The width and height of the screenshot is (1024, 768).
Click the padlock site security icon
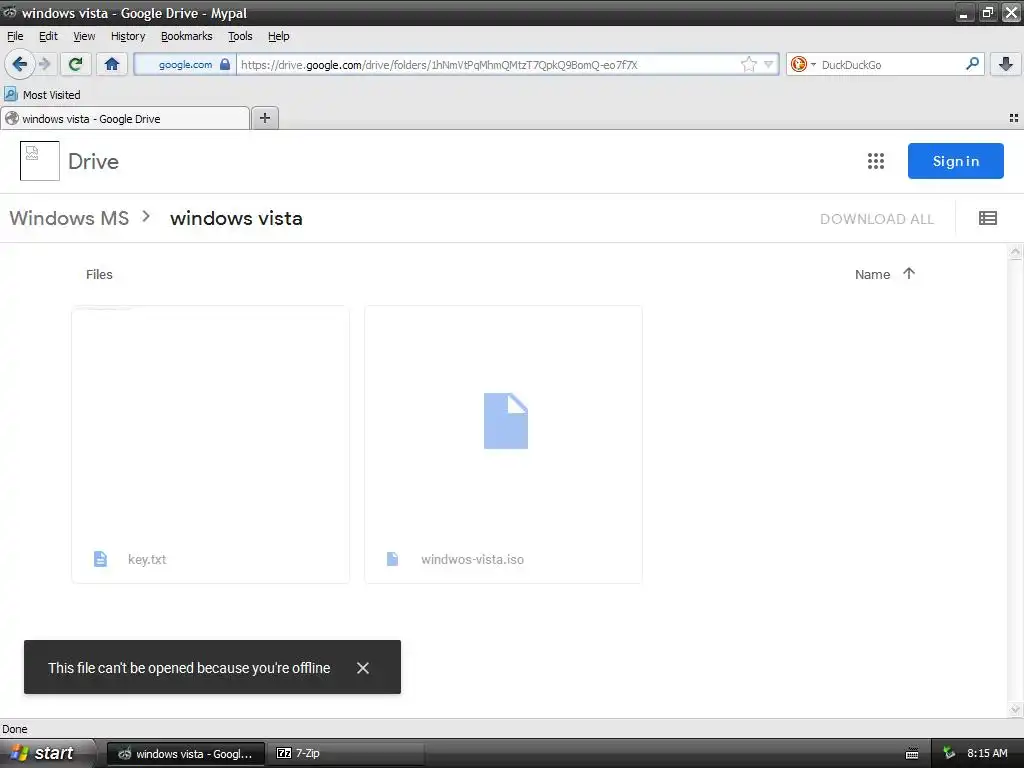(x=225, y=64)
